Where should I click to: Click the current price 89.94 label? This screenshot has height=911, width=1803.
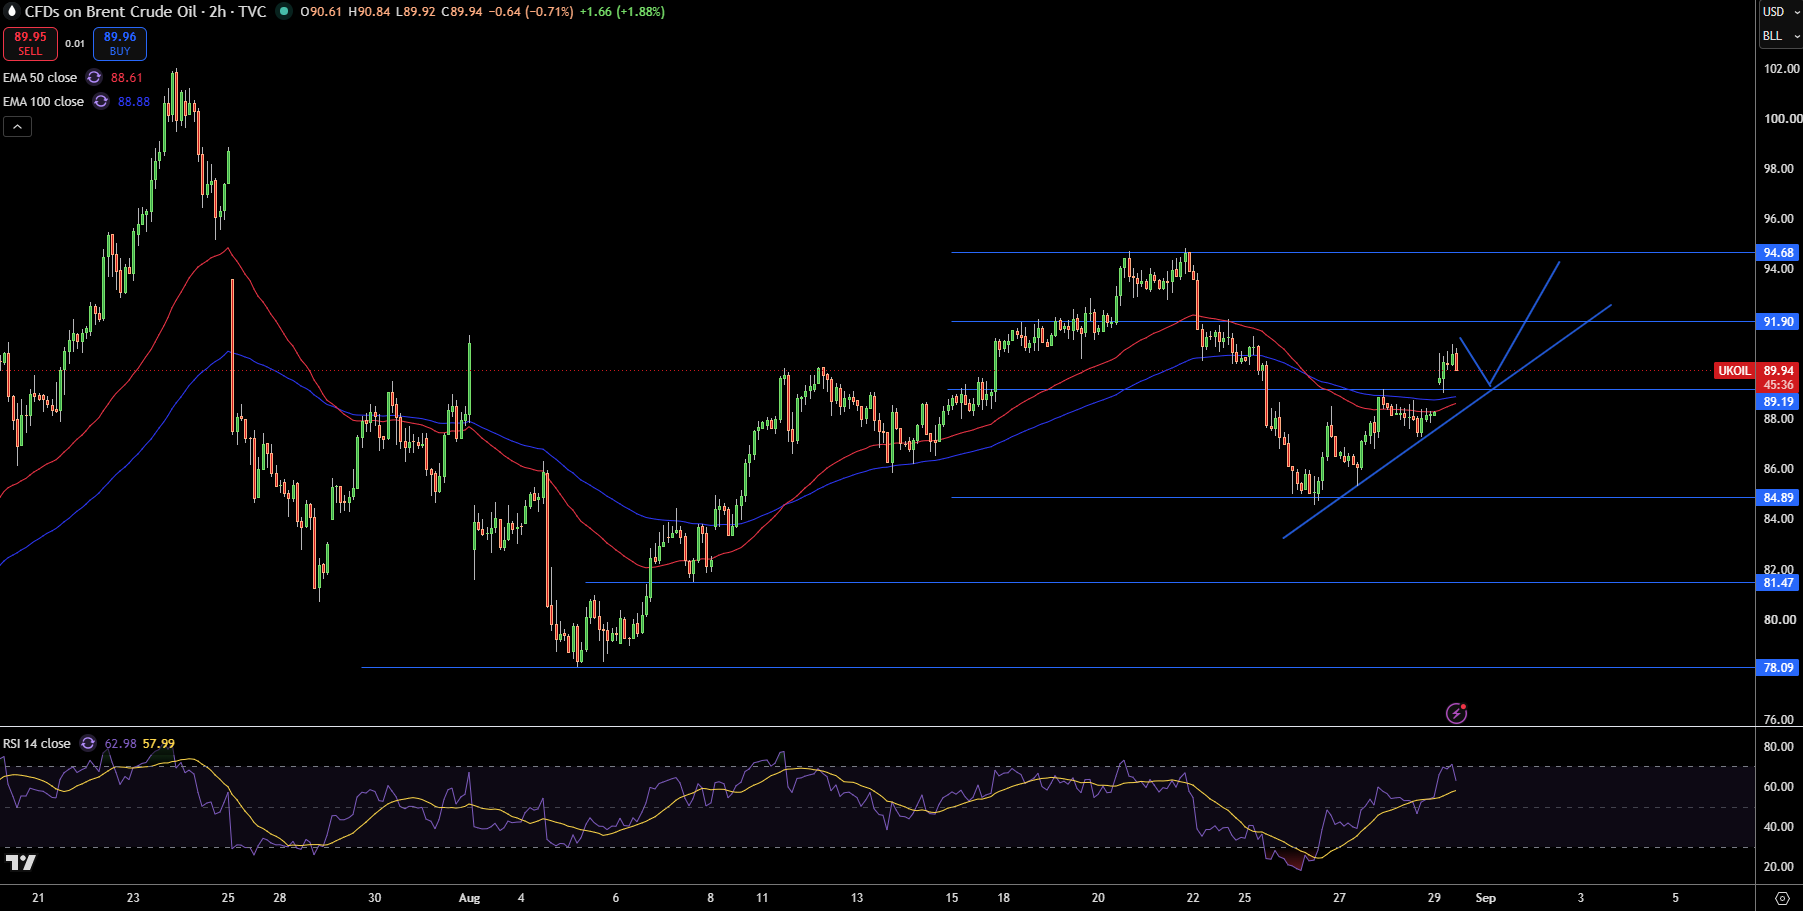click(1778, 371)
